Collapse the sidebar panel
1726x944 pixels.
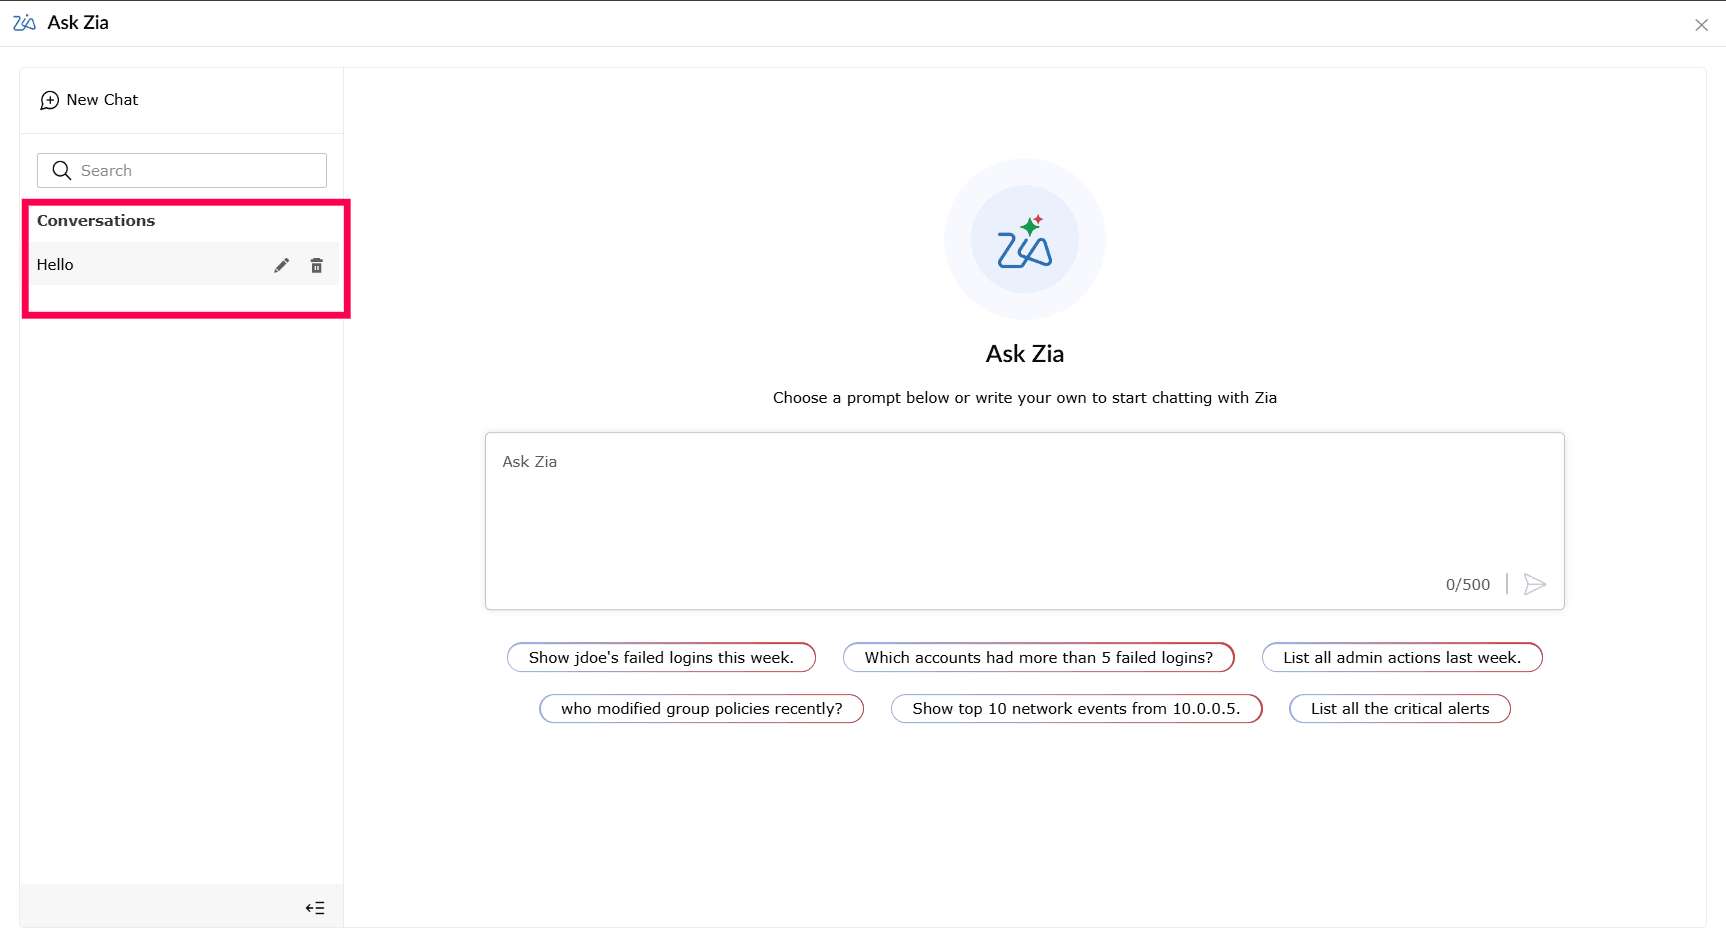pos(315,908)
